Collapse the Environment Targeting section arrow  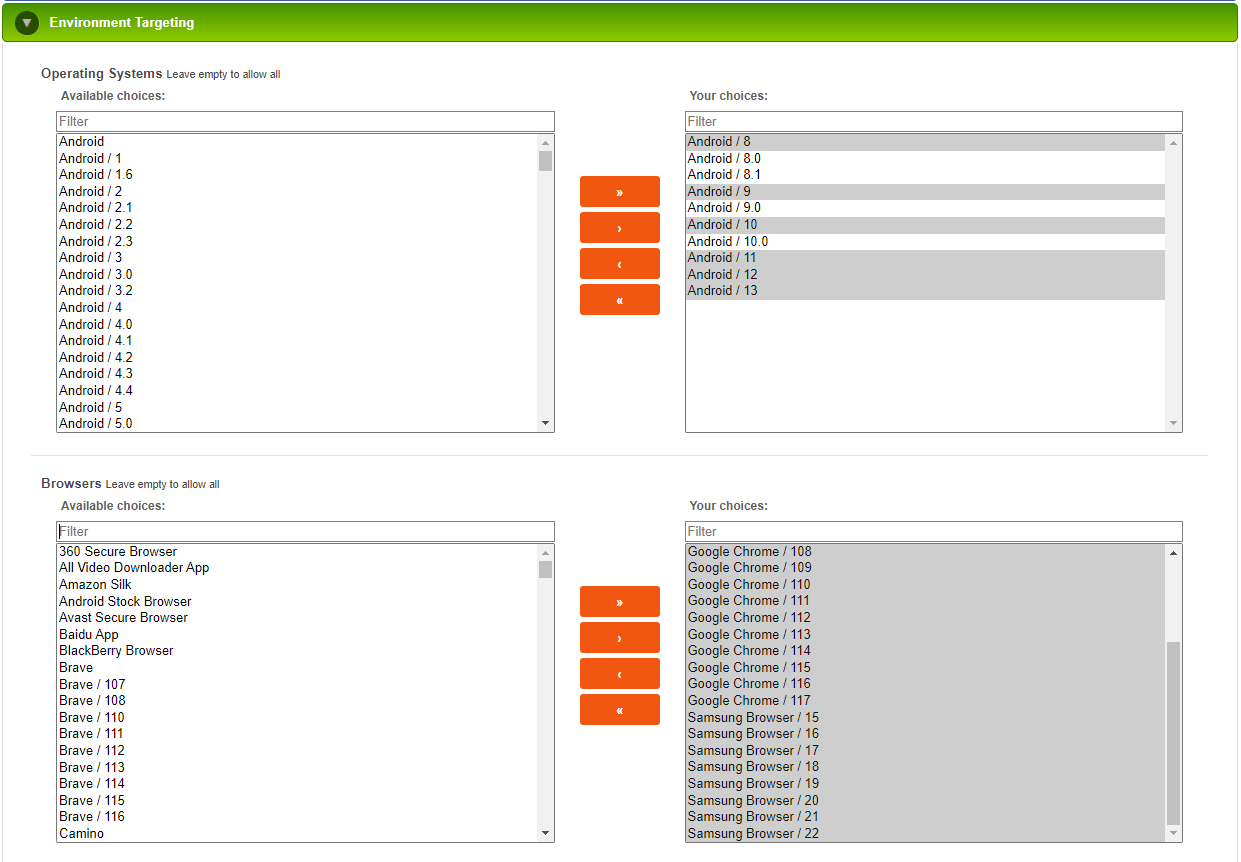pos(27,22)
